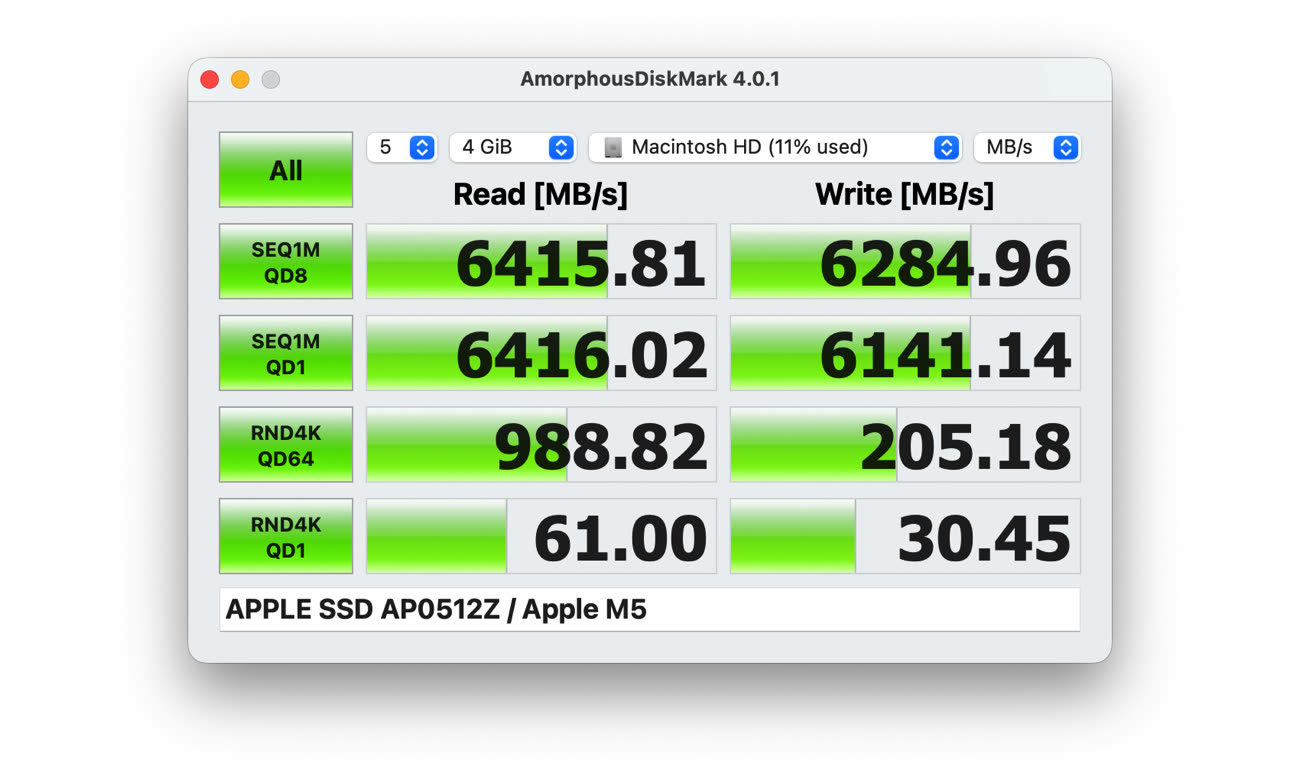Select the RND4K QD1 read value 61.00

[x=541, y=537]
